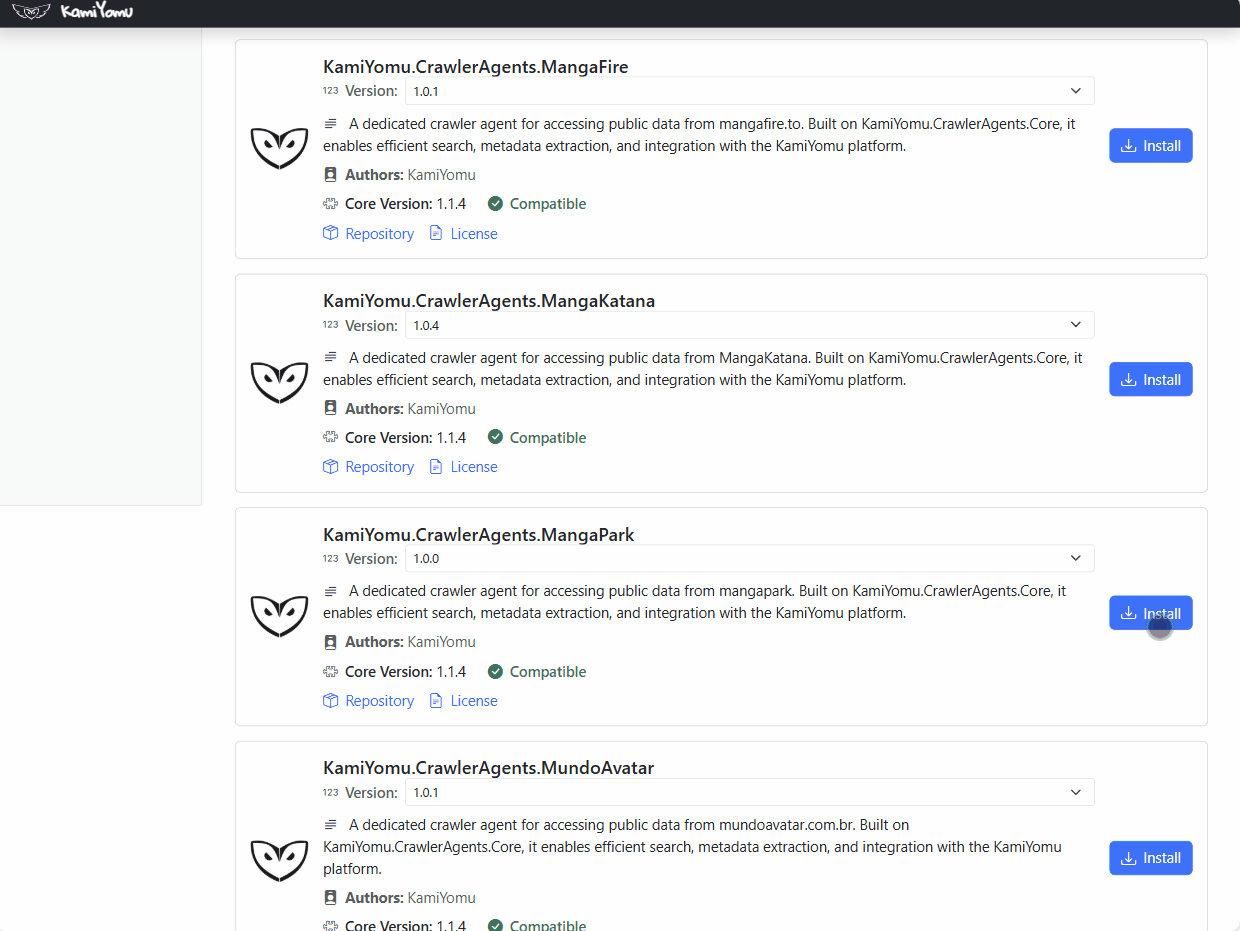The image size is (1240, 931).
Task: Click the MangaPark Compatible checkmark icon
Action: (495, 672)
